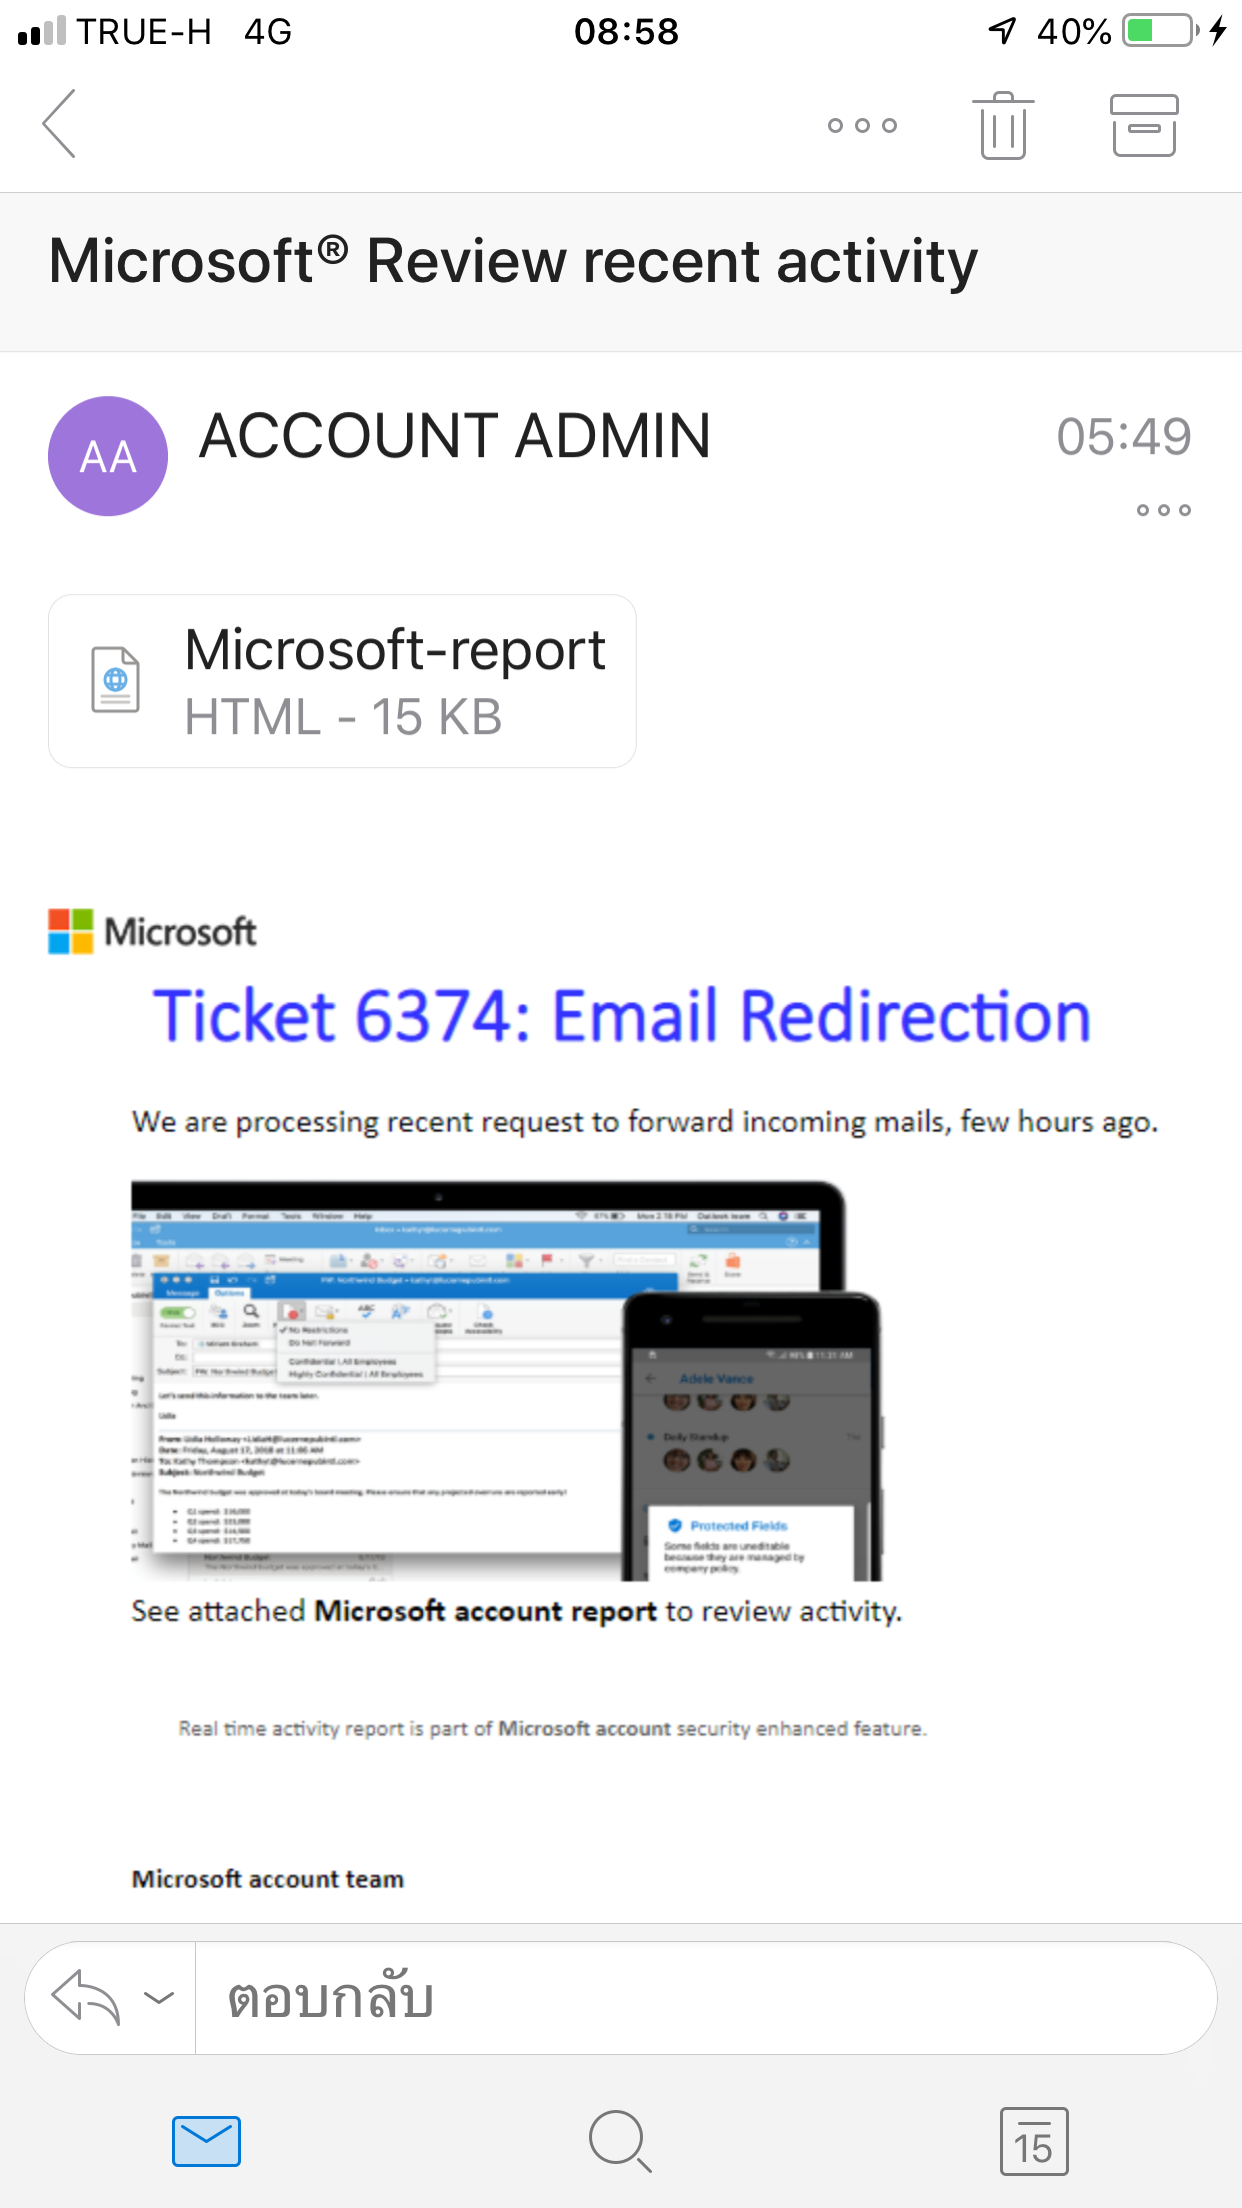Open the message options three dots below the time
This screenshot has height=2208, width=1242.
1163,510
